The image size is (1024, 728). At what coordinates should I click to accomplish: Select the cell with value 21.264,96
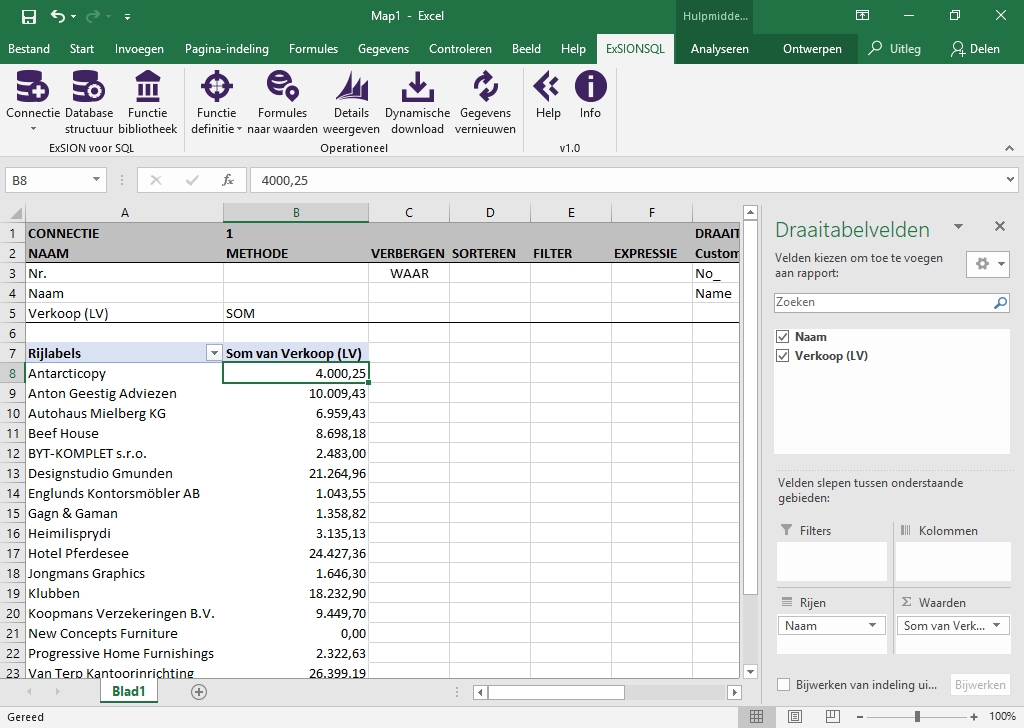click(x=296, y=473)
